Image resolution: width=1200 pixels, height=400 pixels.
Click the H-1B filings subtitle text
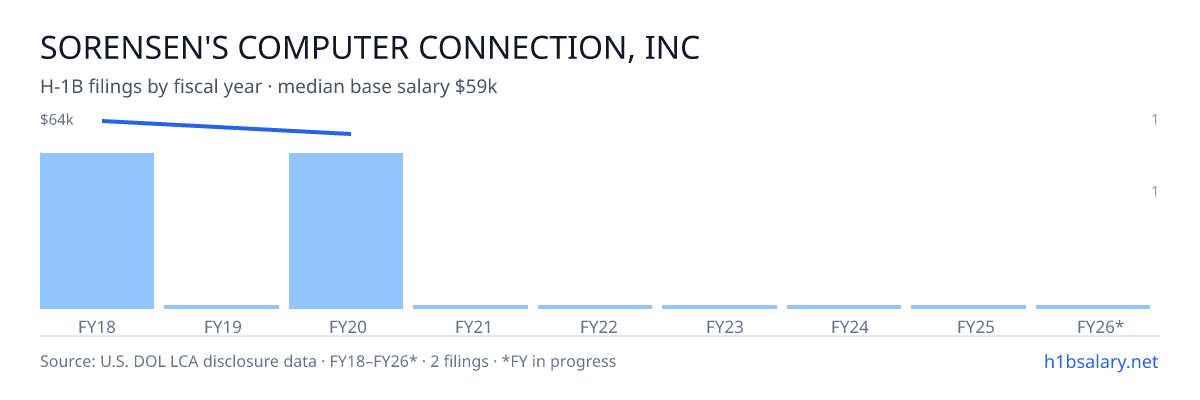269,87
